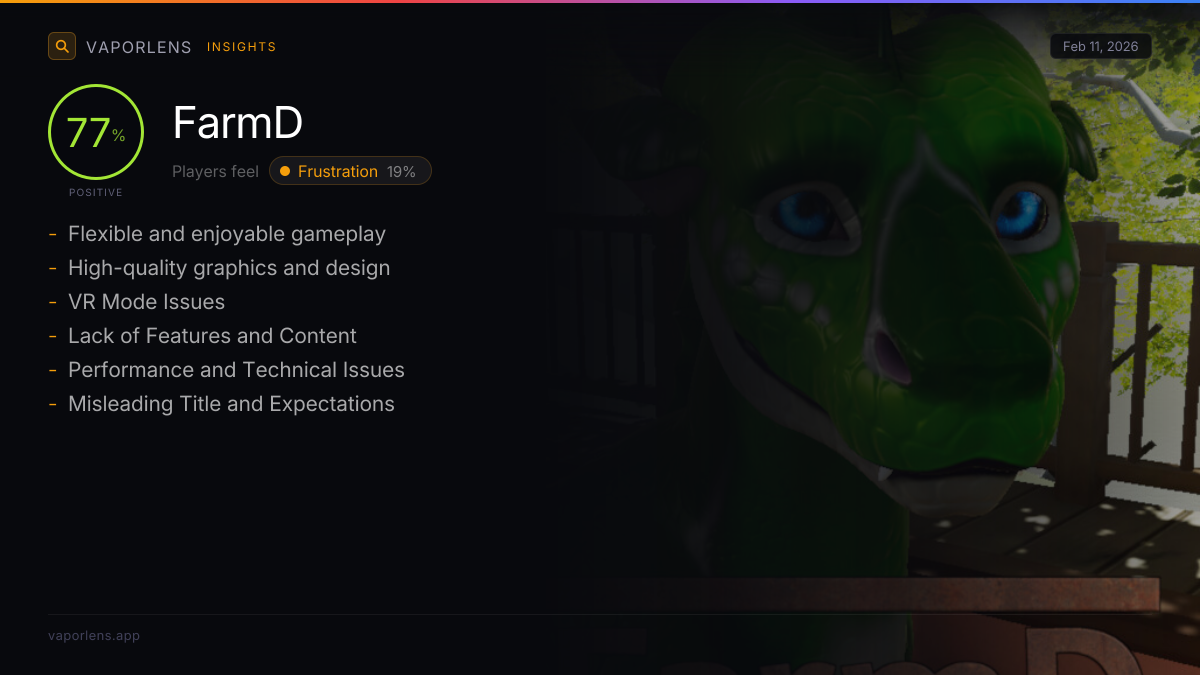Select the INSIGHTS label in header

241,47
